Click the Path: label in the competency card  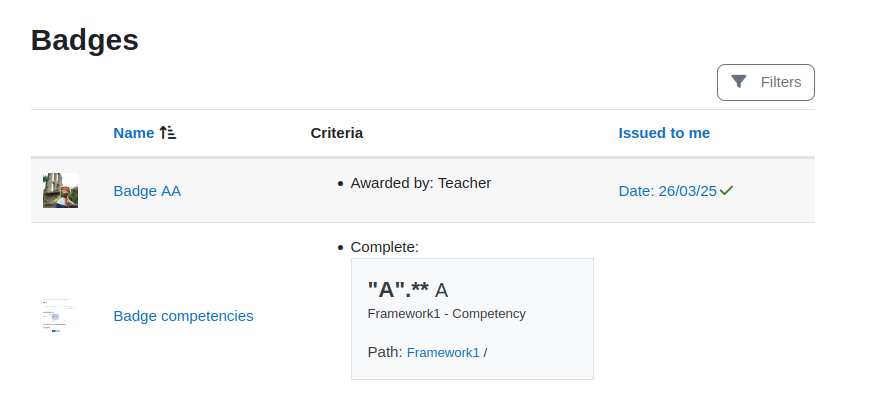(385, 352)
